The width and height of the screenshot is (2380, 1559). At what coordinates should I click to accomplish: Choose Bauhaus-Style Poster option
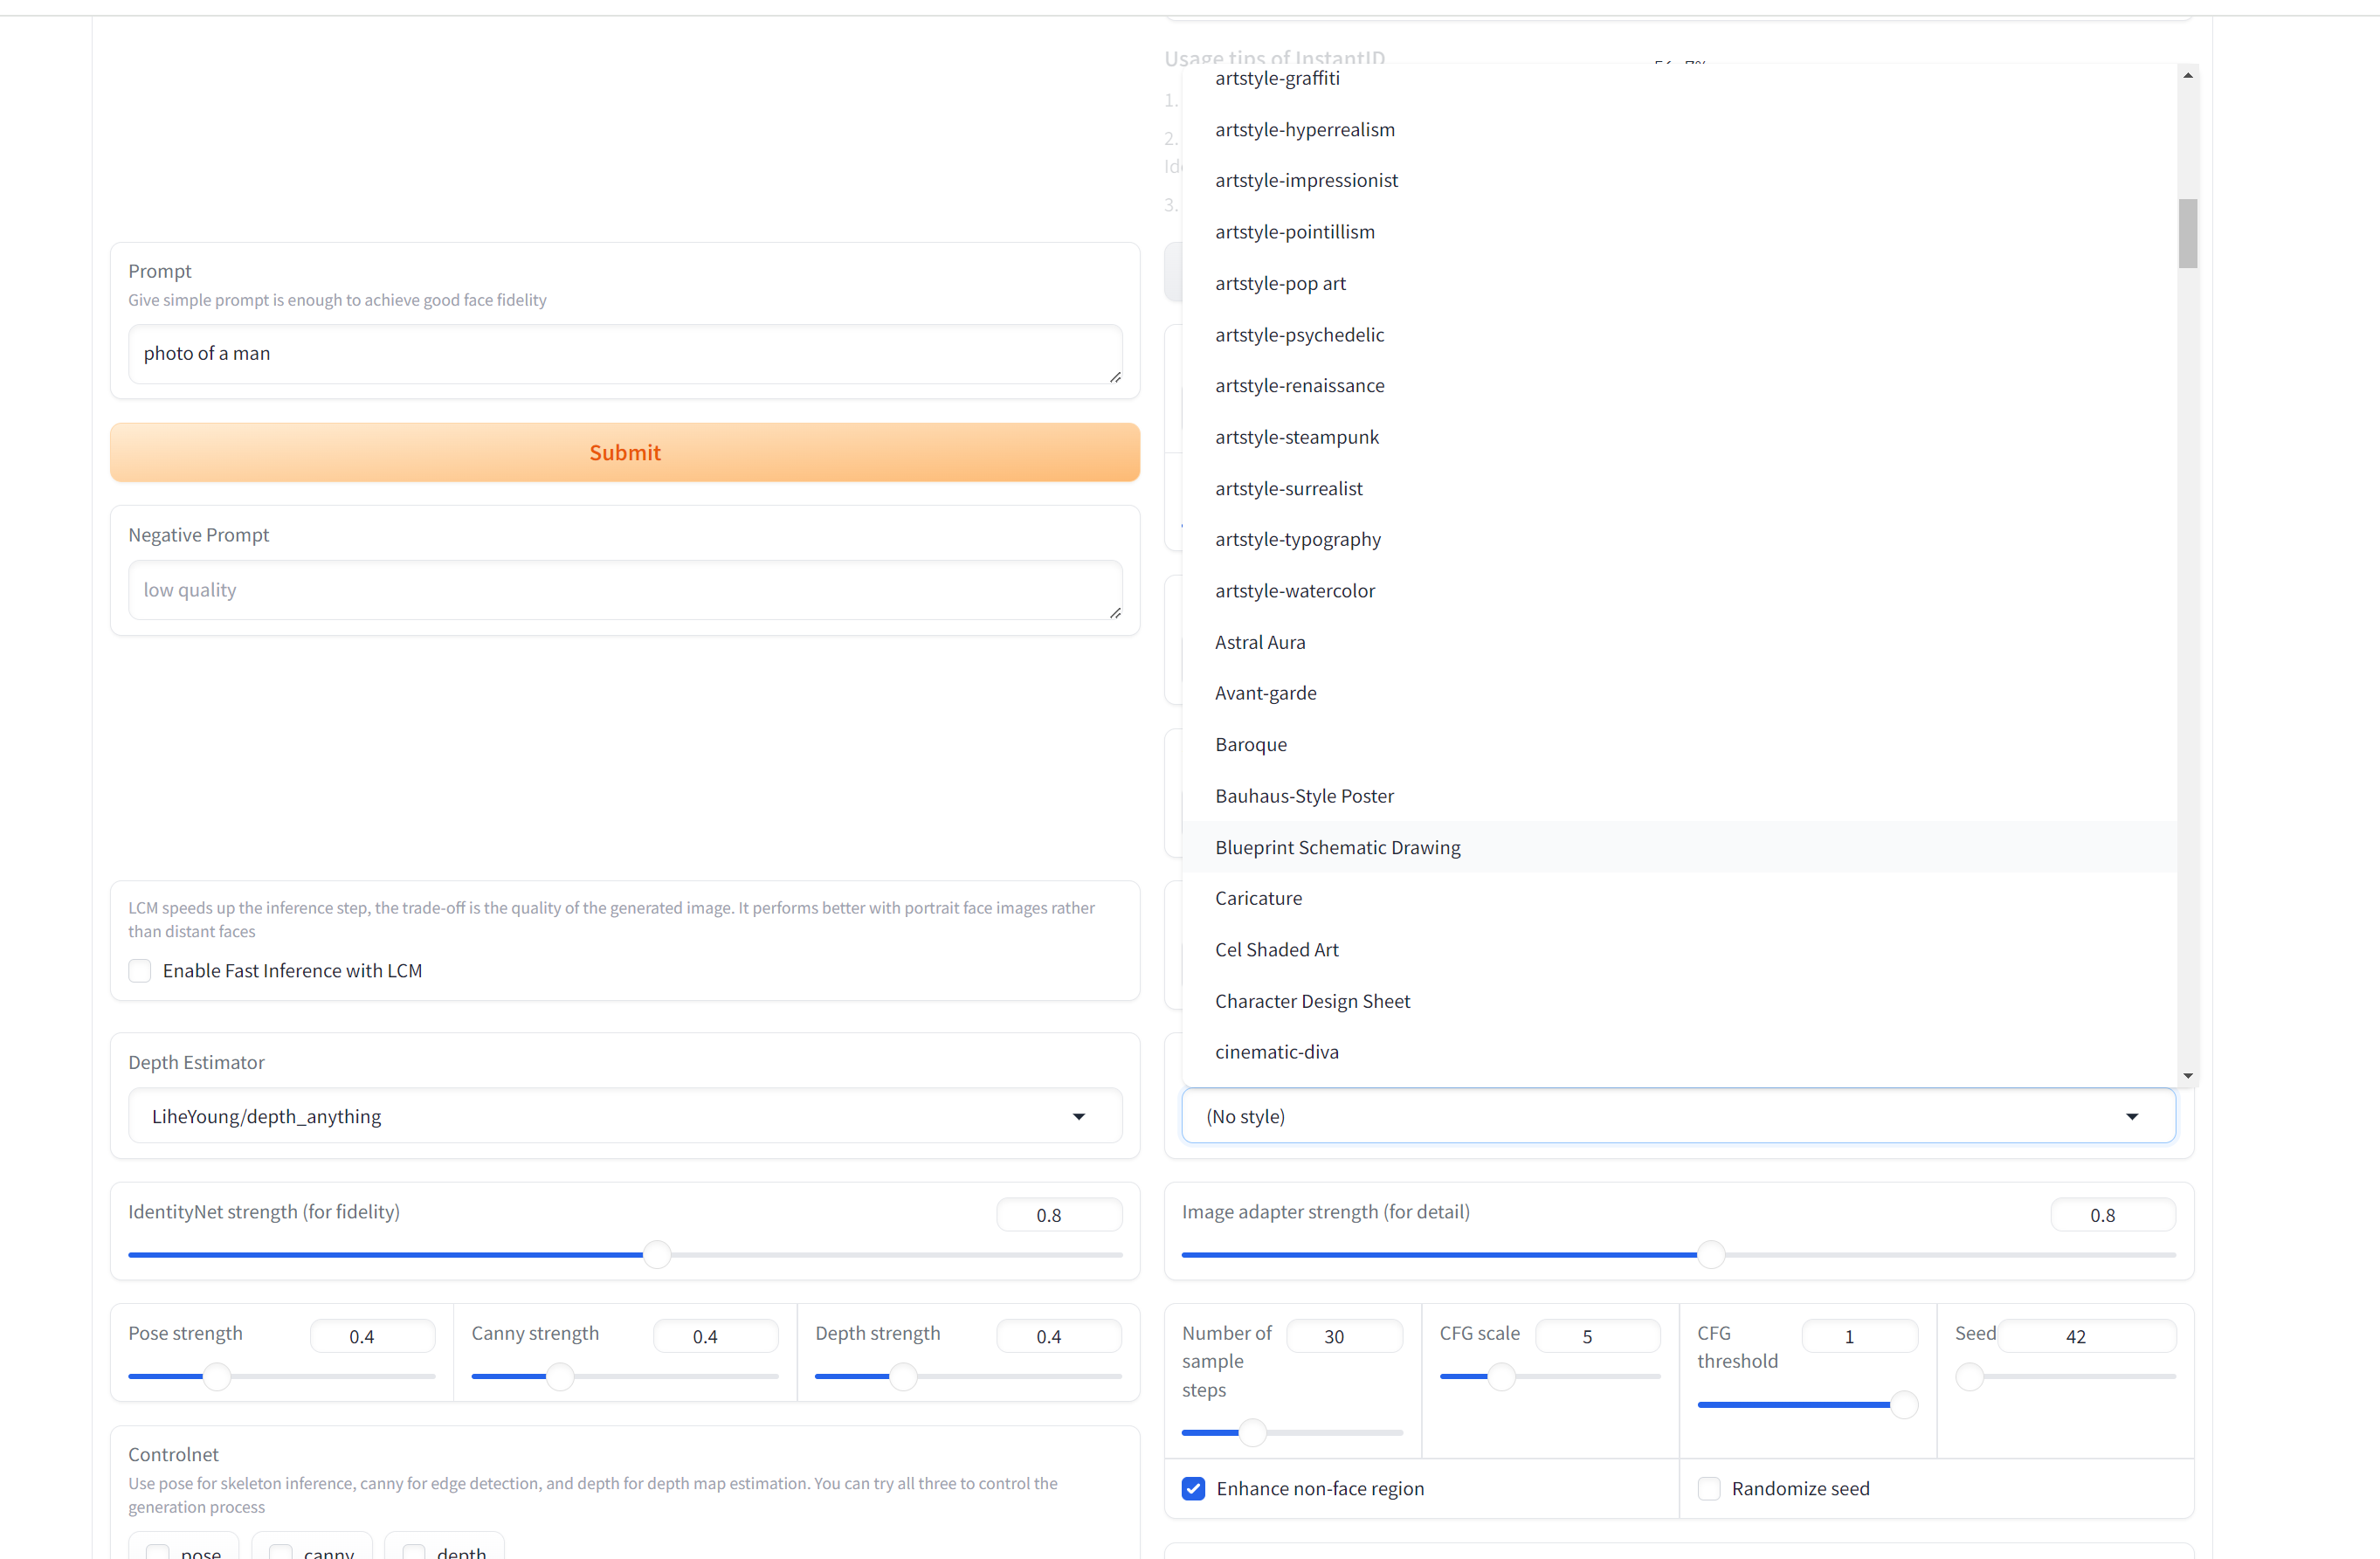point(1304,796)
